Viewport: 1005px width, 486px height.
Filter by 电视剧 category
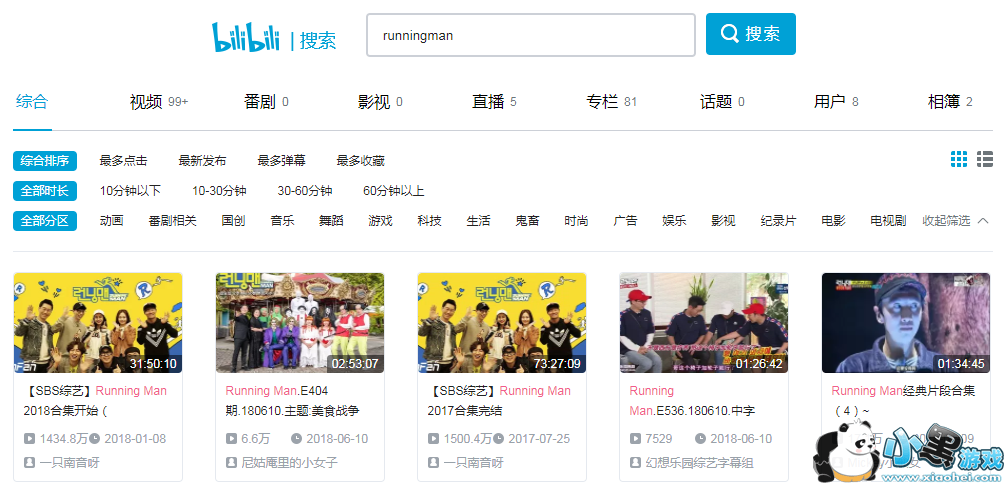click(888, 221)
